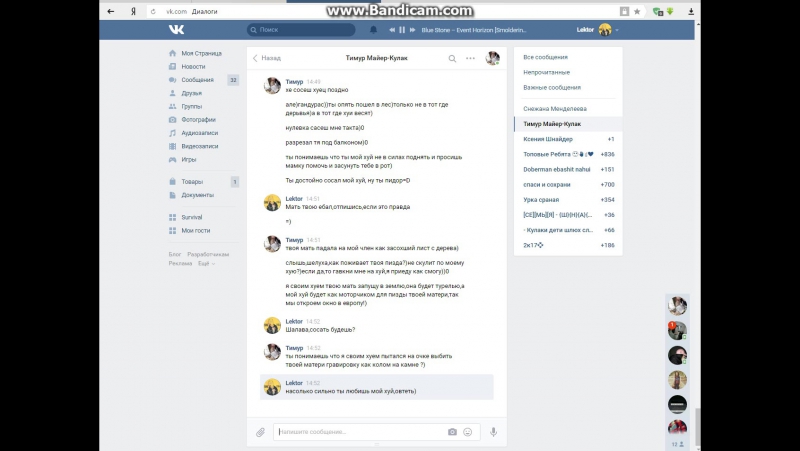Image resolution: width=800 pixels, height=451 pixels.
Task: Click the VK logo in header
Action: (x=176, y=30)
